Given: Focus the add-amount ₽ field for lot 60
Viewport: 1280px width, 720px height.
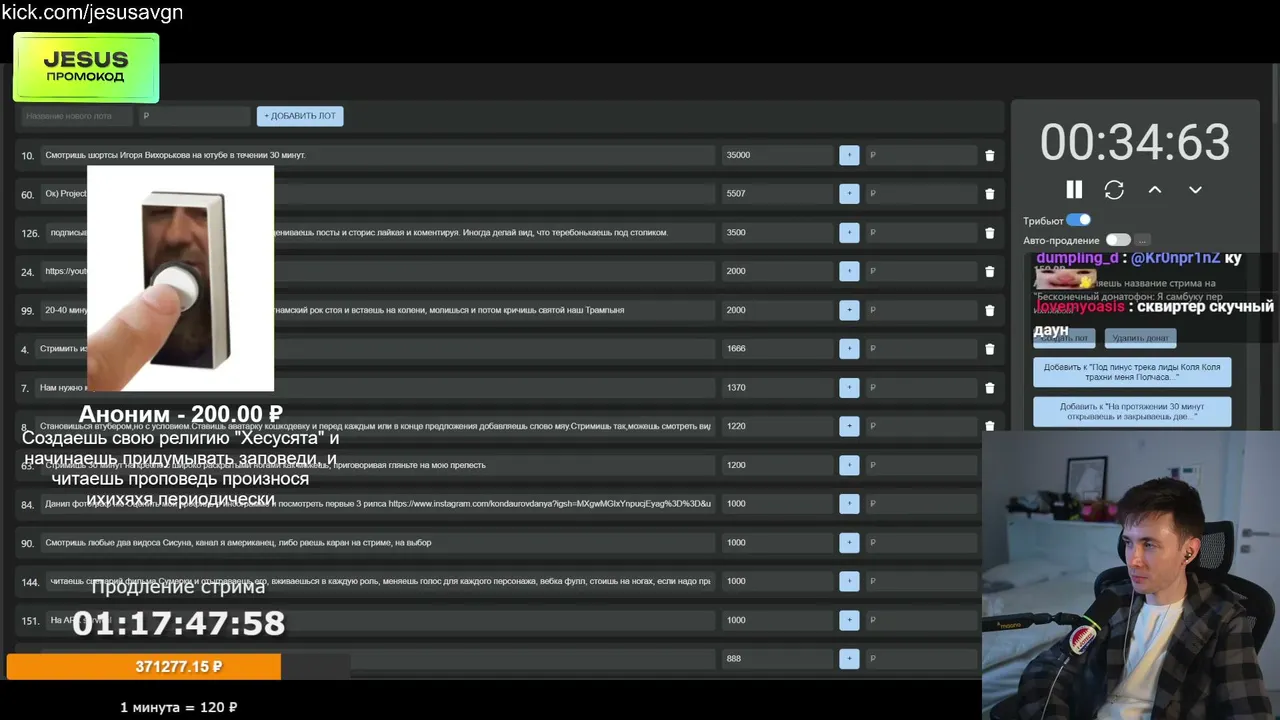Looking at the screenshot, I should [921, 194].
